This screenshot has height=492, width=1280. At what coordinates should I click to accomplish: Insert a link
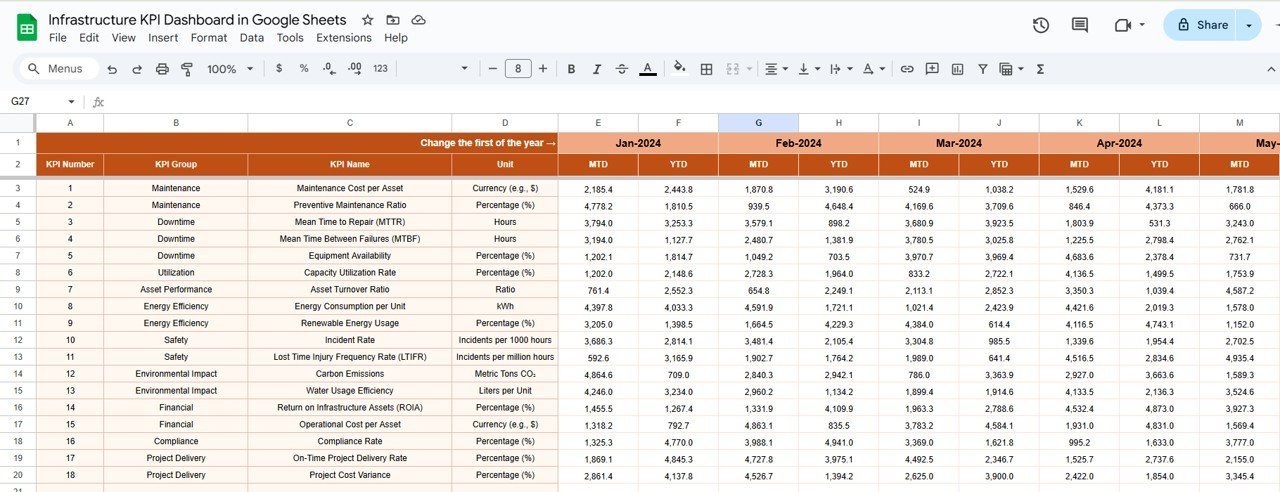pos(907,69)
